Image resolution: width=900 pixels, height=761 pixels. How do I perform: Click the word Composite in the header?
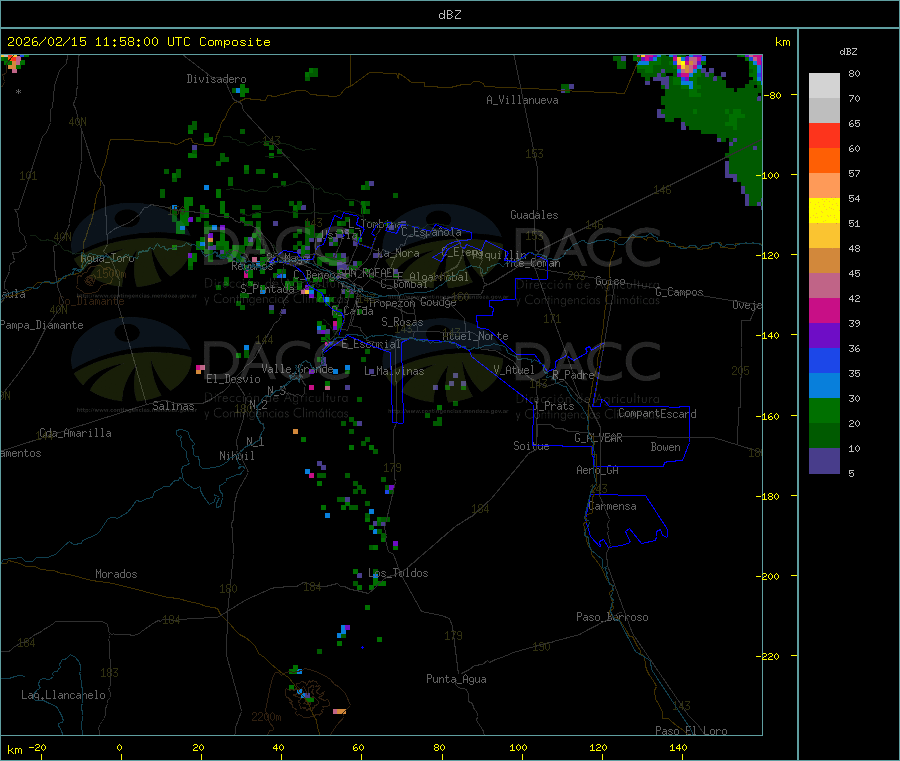pyautogui.click(x=235, y=42)
